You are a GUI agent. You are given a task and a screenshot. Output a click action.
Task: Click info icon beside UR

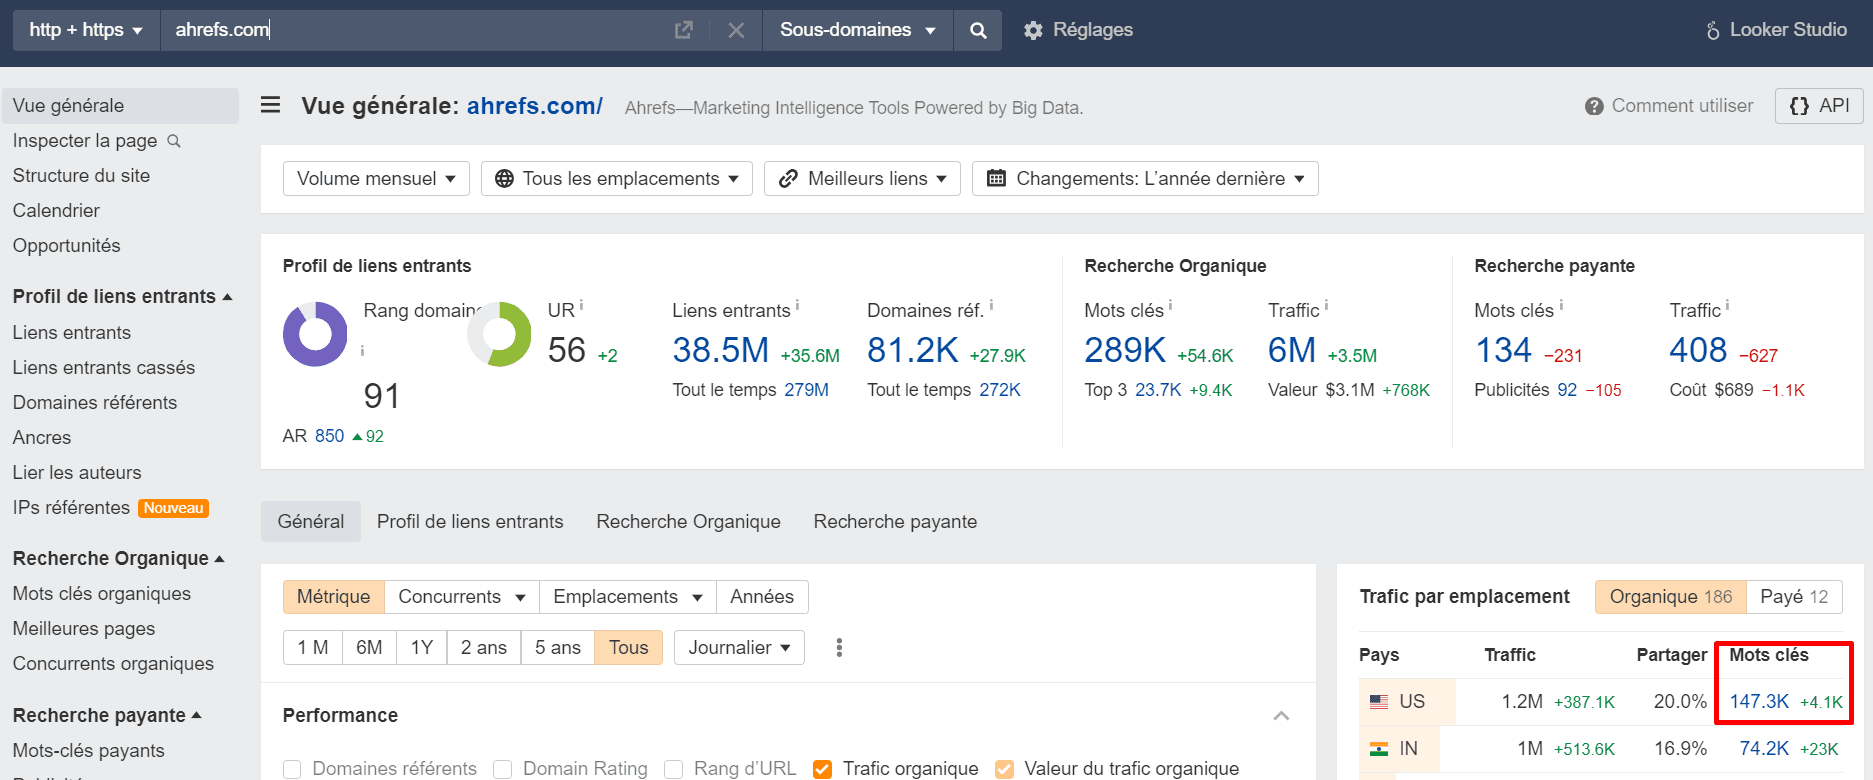[581, 305]
